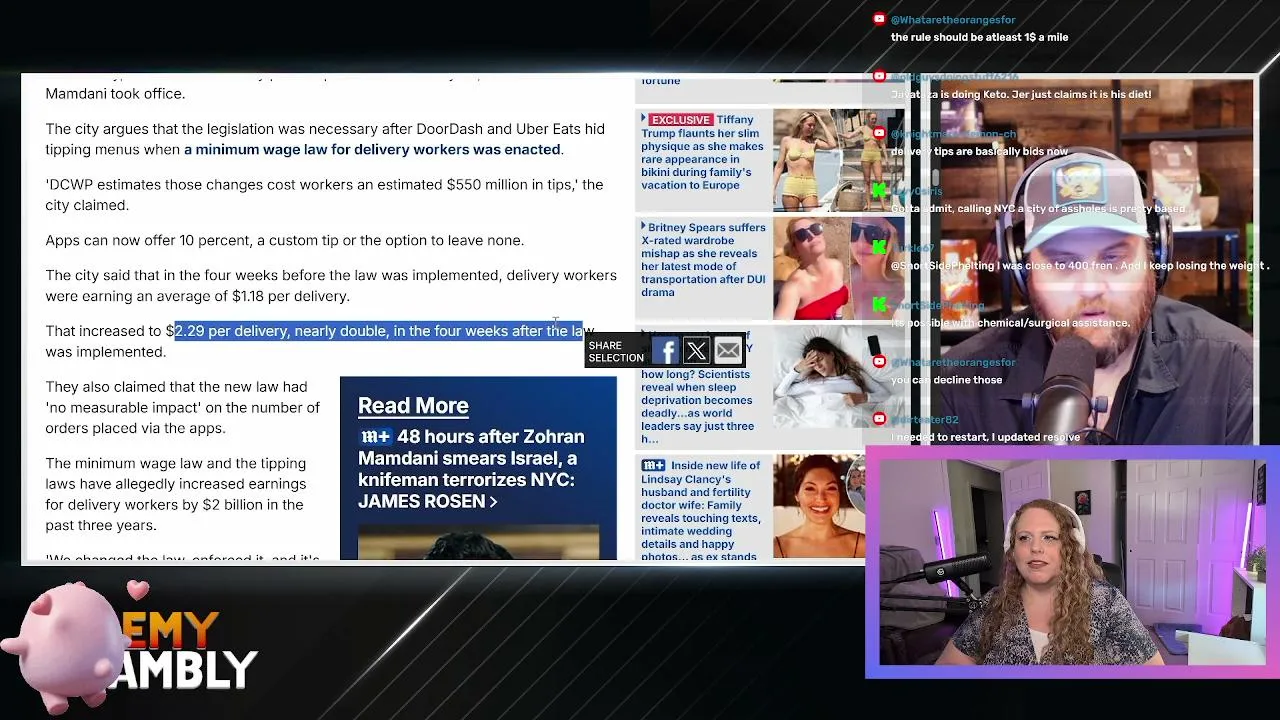Click the EXCLUSIVE badge on the Tiffany Trump story
The image size is (1280, 720).
[680, 120]
